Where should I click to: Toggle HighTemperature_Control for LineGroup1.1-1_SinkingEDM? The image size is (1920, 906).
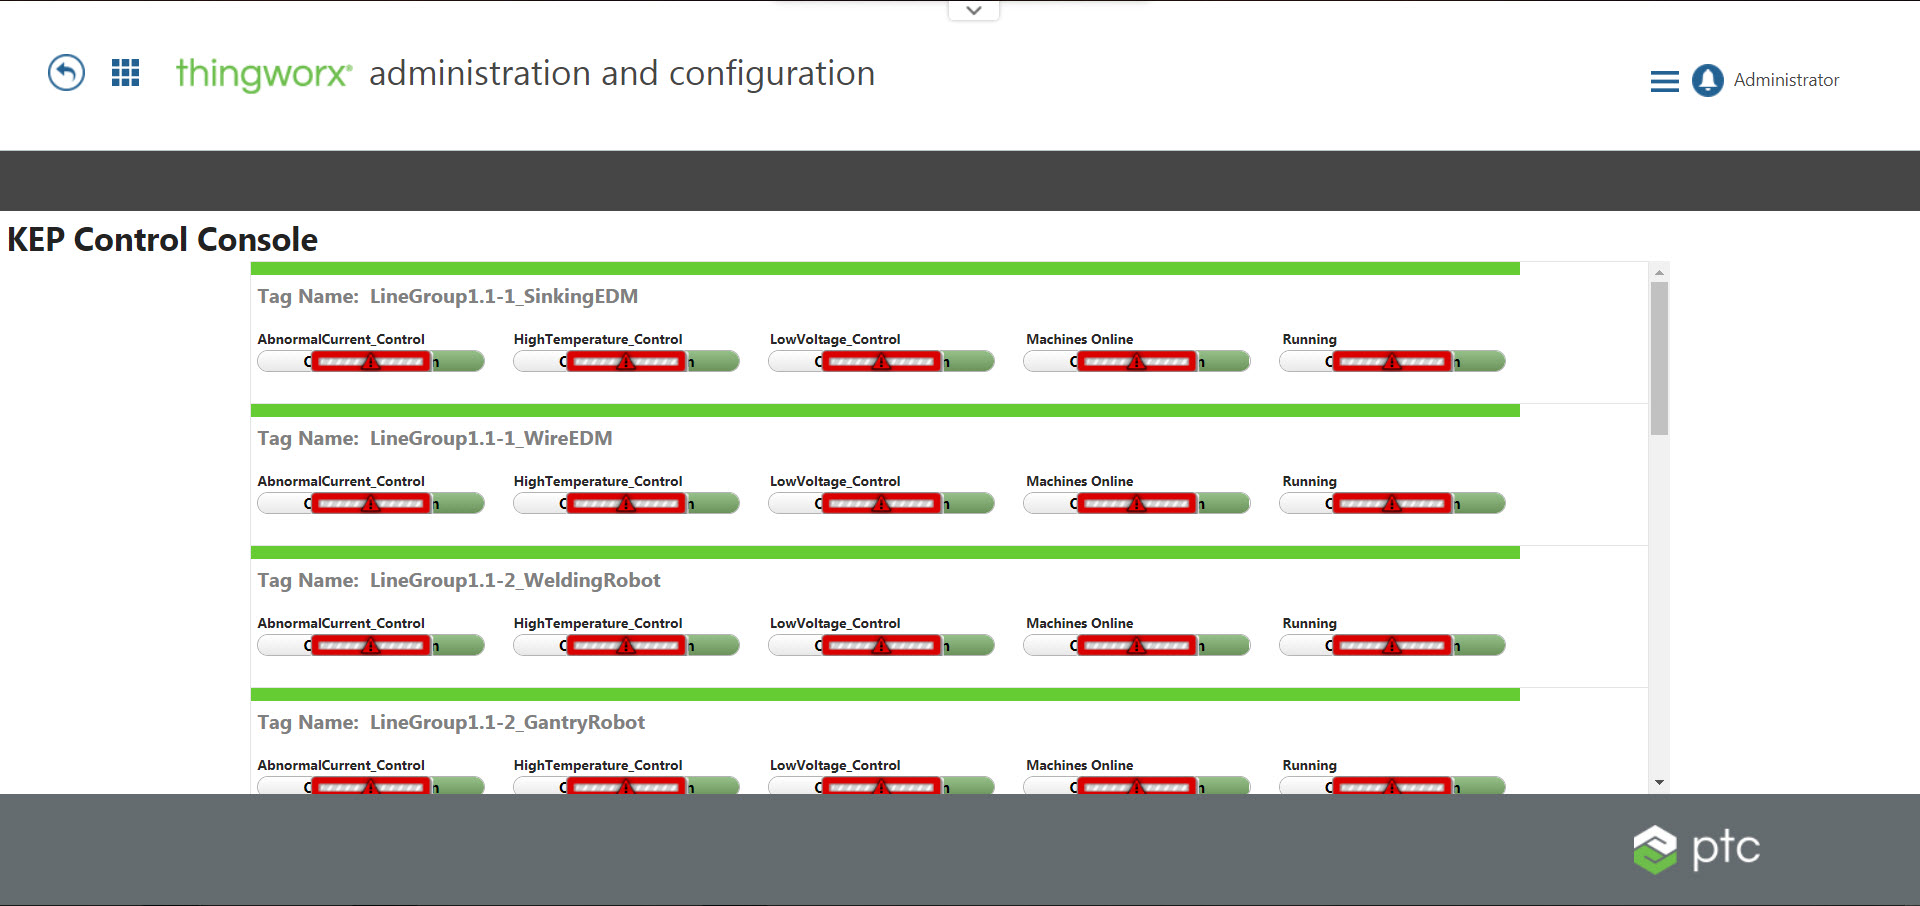click(626, 361)
